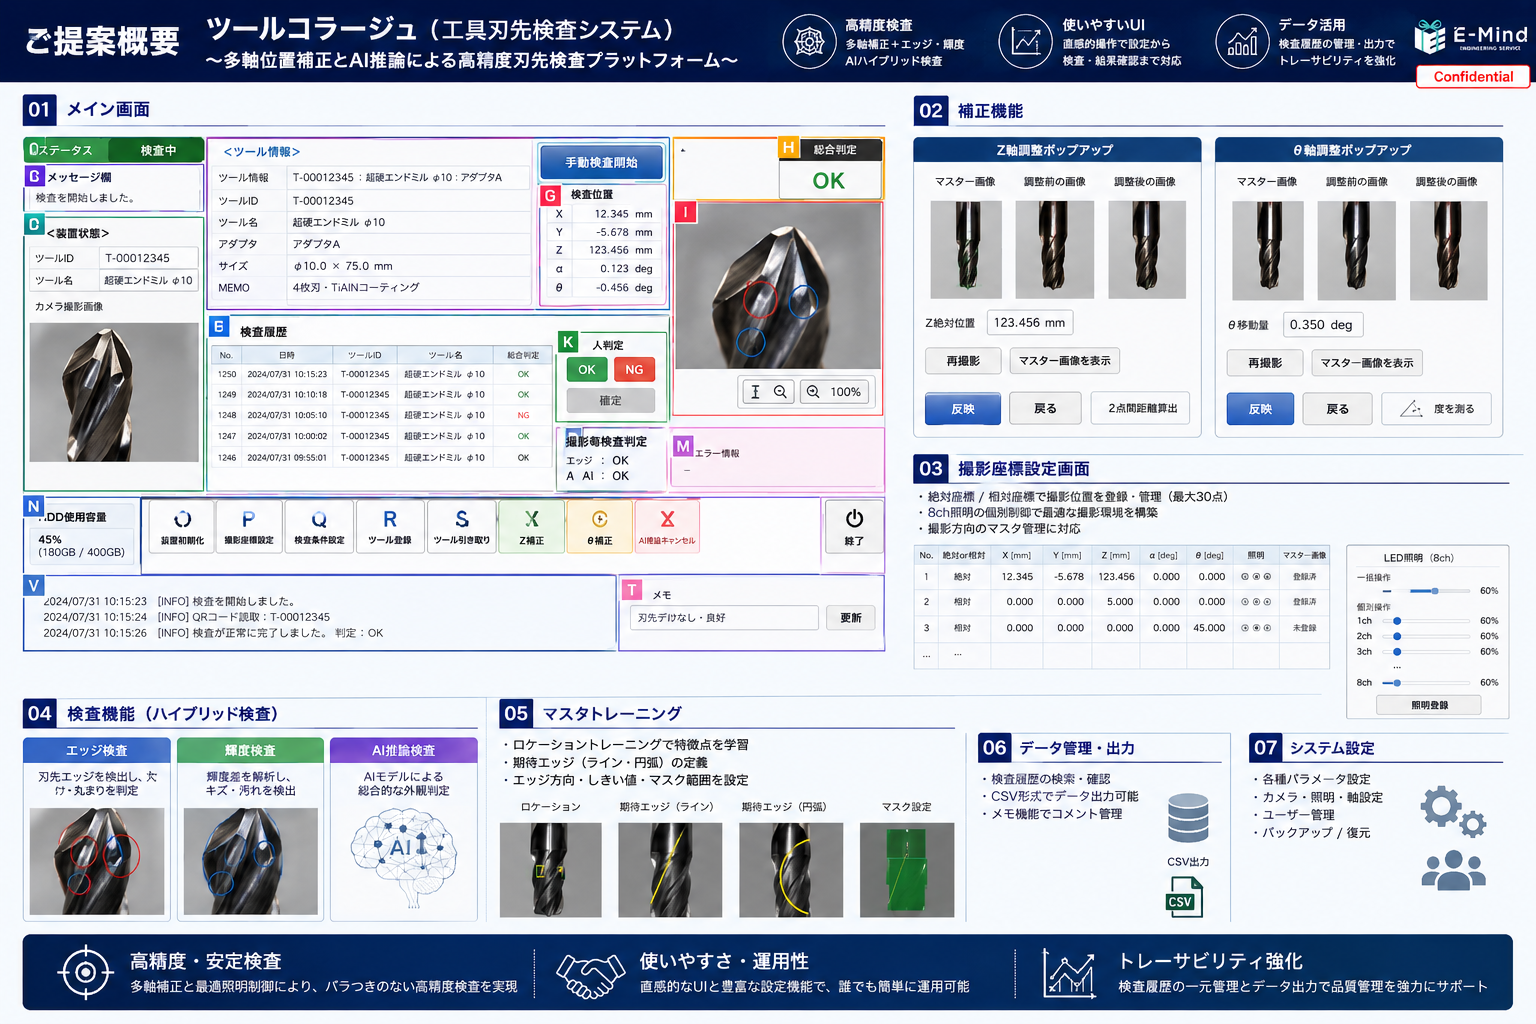Mark the human judgment as NG
The height and width of the screenshot is (1024, 1536).
pos(634,369)
